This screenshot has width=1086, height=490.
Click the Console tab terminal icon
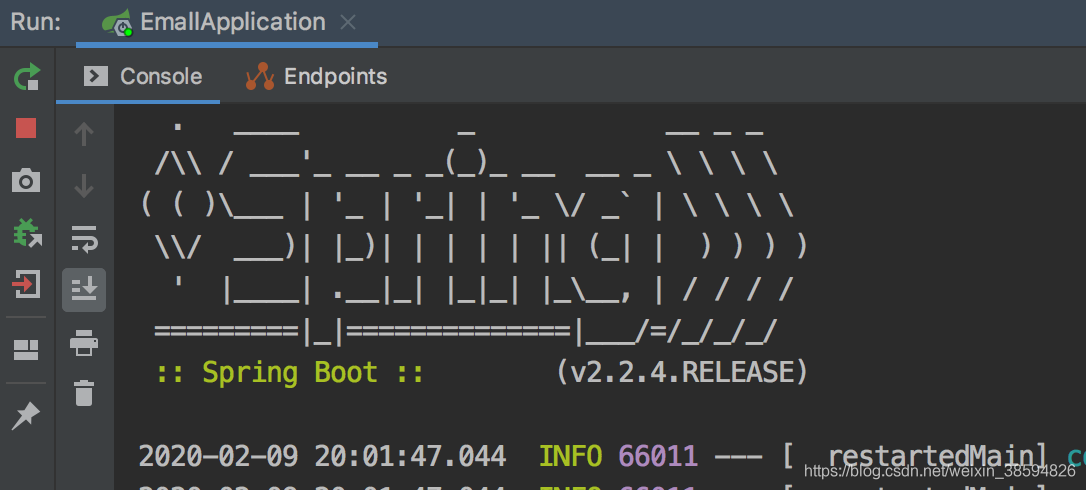pos(96,76)
